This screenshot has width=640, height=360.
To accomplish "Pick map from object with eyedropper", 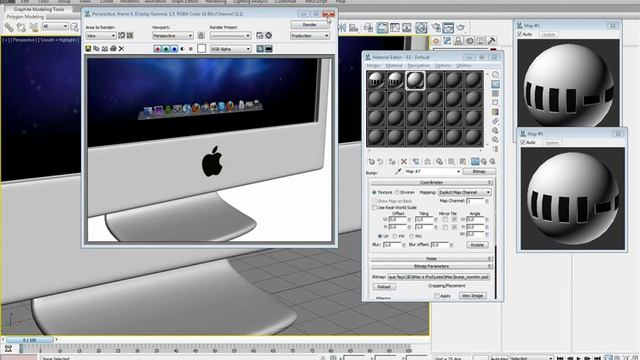I will coord(398,172).
